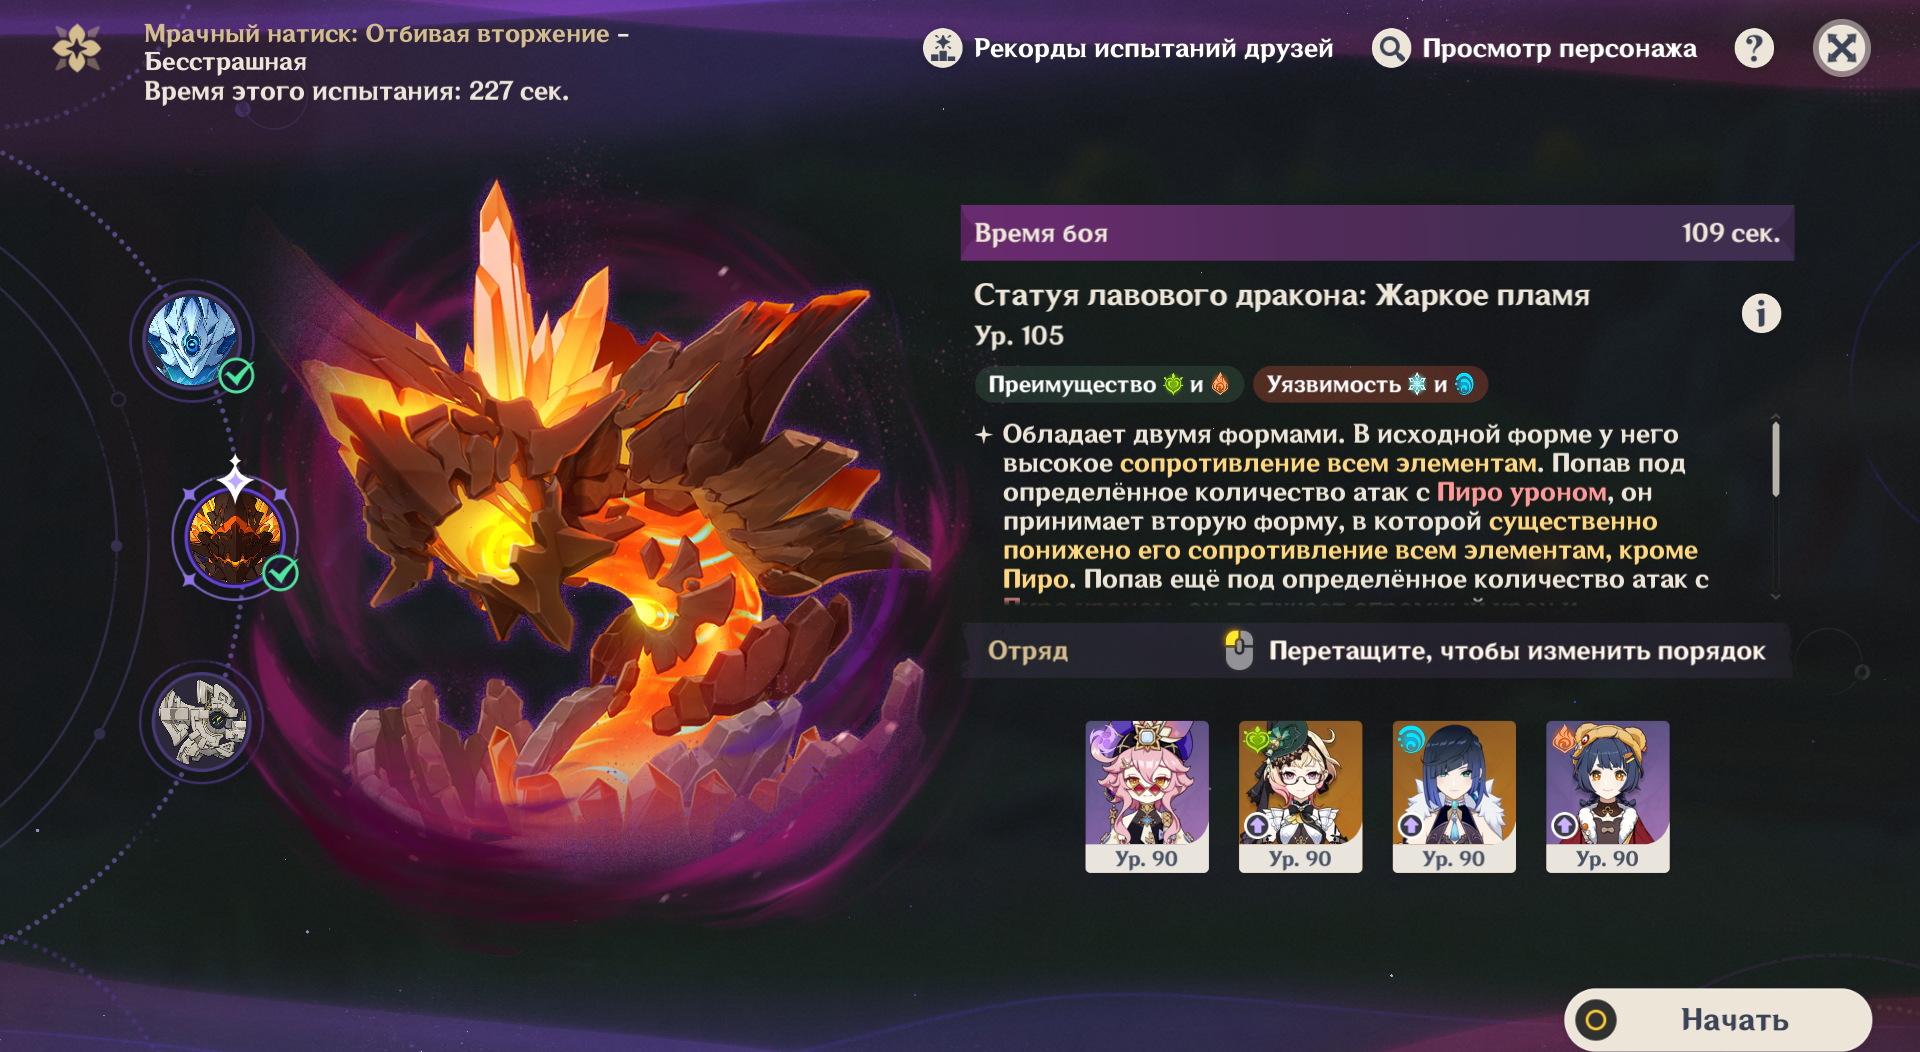Click the magnifier icon for character preview
Viewport: 1920px width, 1052px height.
(1391, 48)
